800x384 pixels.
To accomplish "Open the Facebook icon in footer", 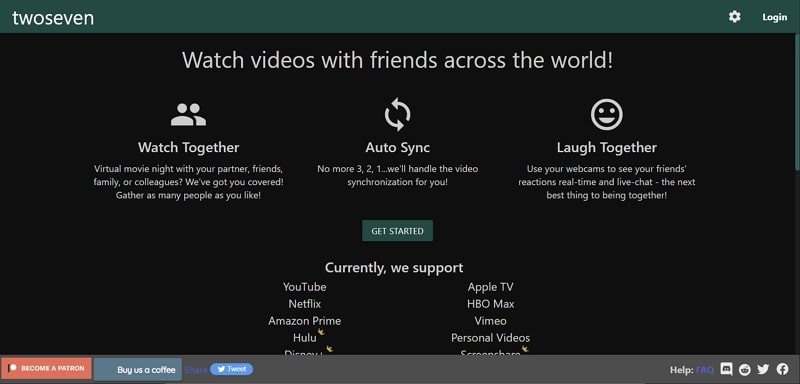I will [x=783, y=369].
